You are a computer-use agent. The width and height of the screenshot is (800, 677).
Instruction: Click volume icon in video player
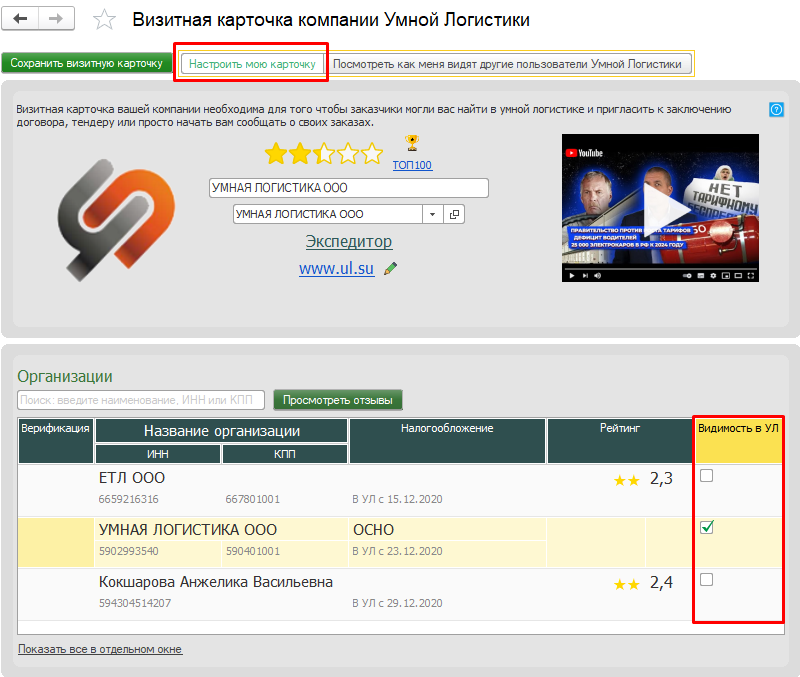597,275
